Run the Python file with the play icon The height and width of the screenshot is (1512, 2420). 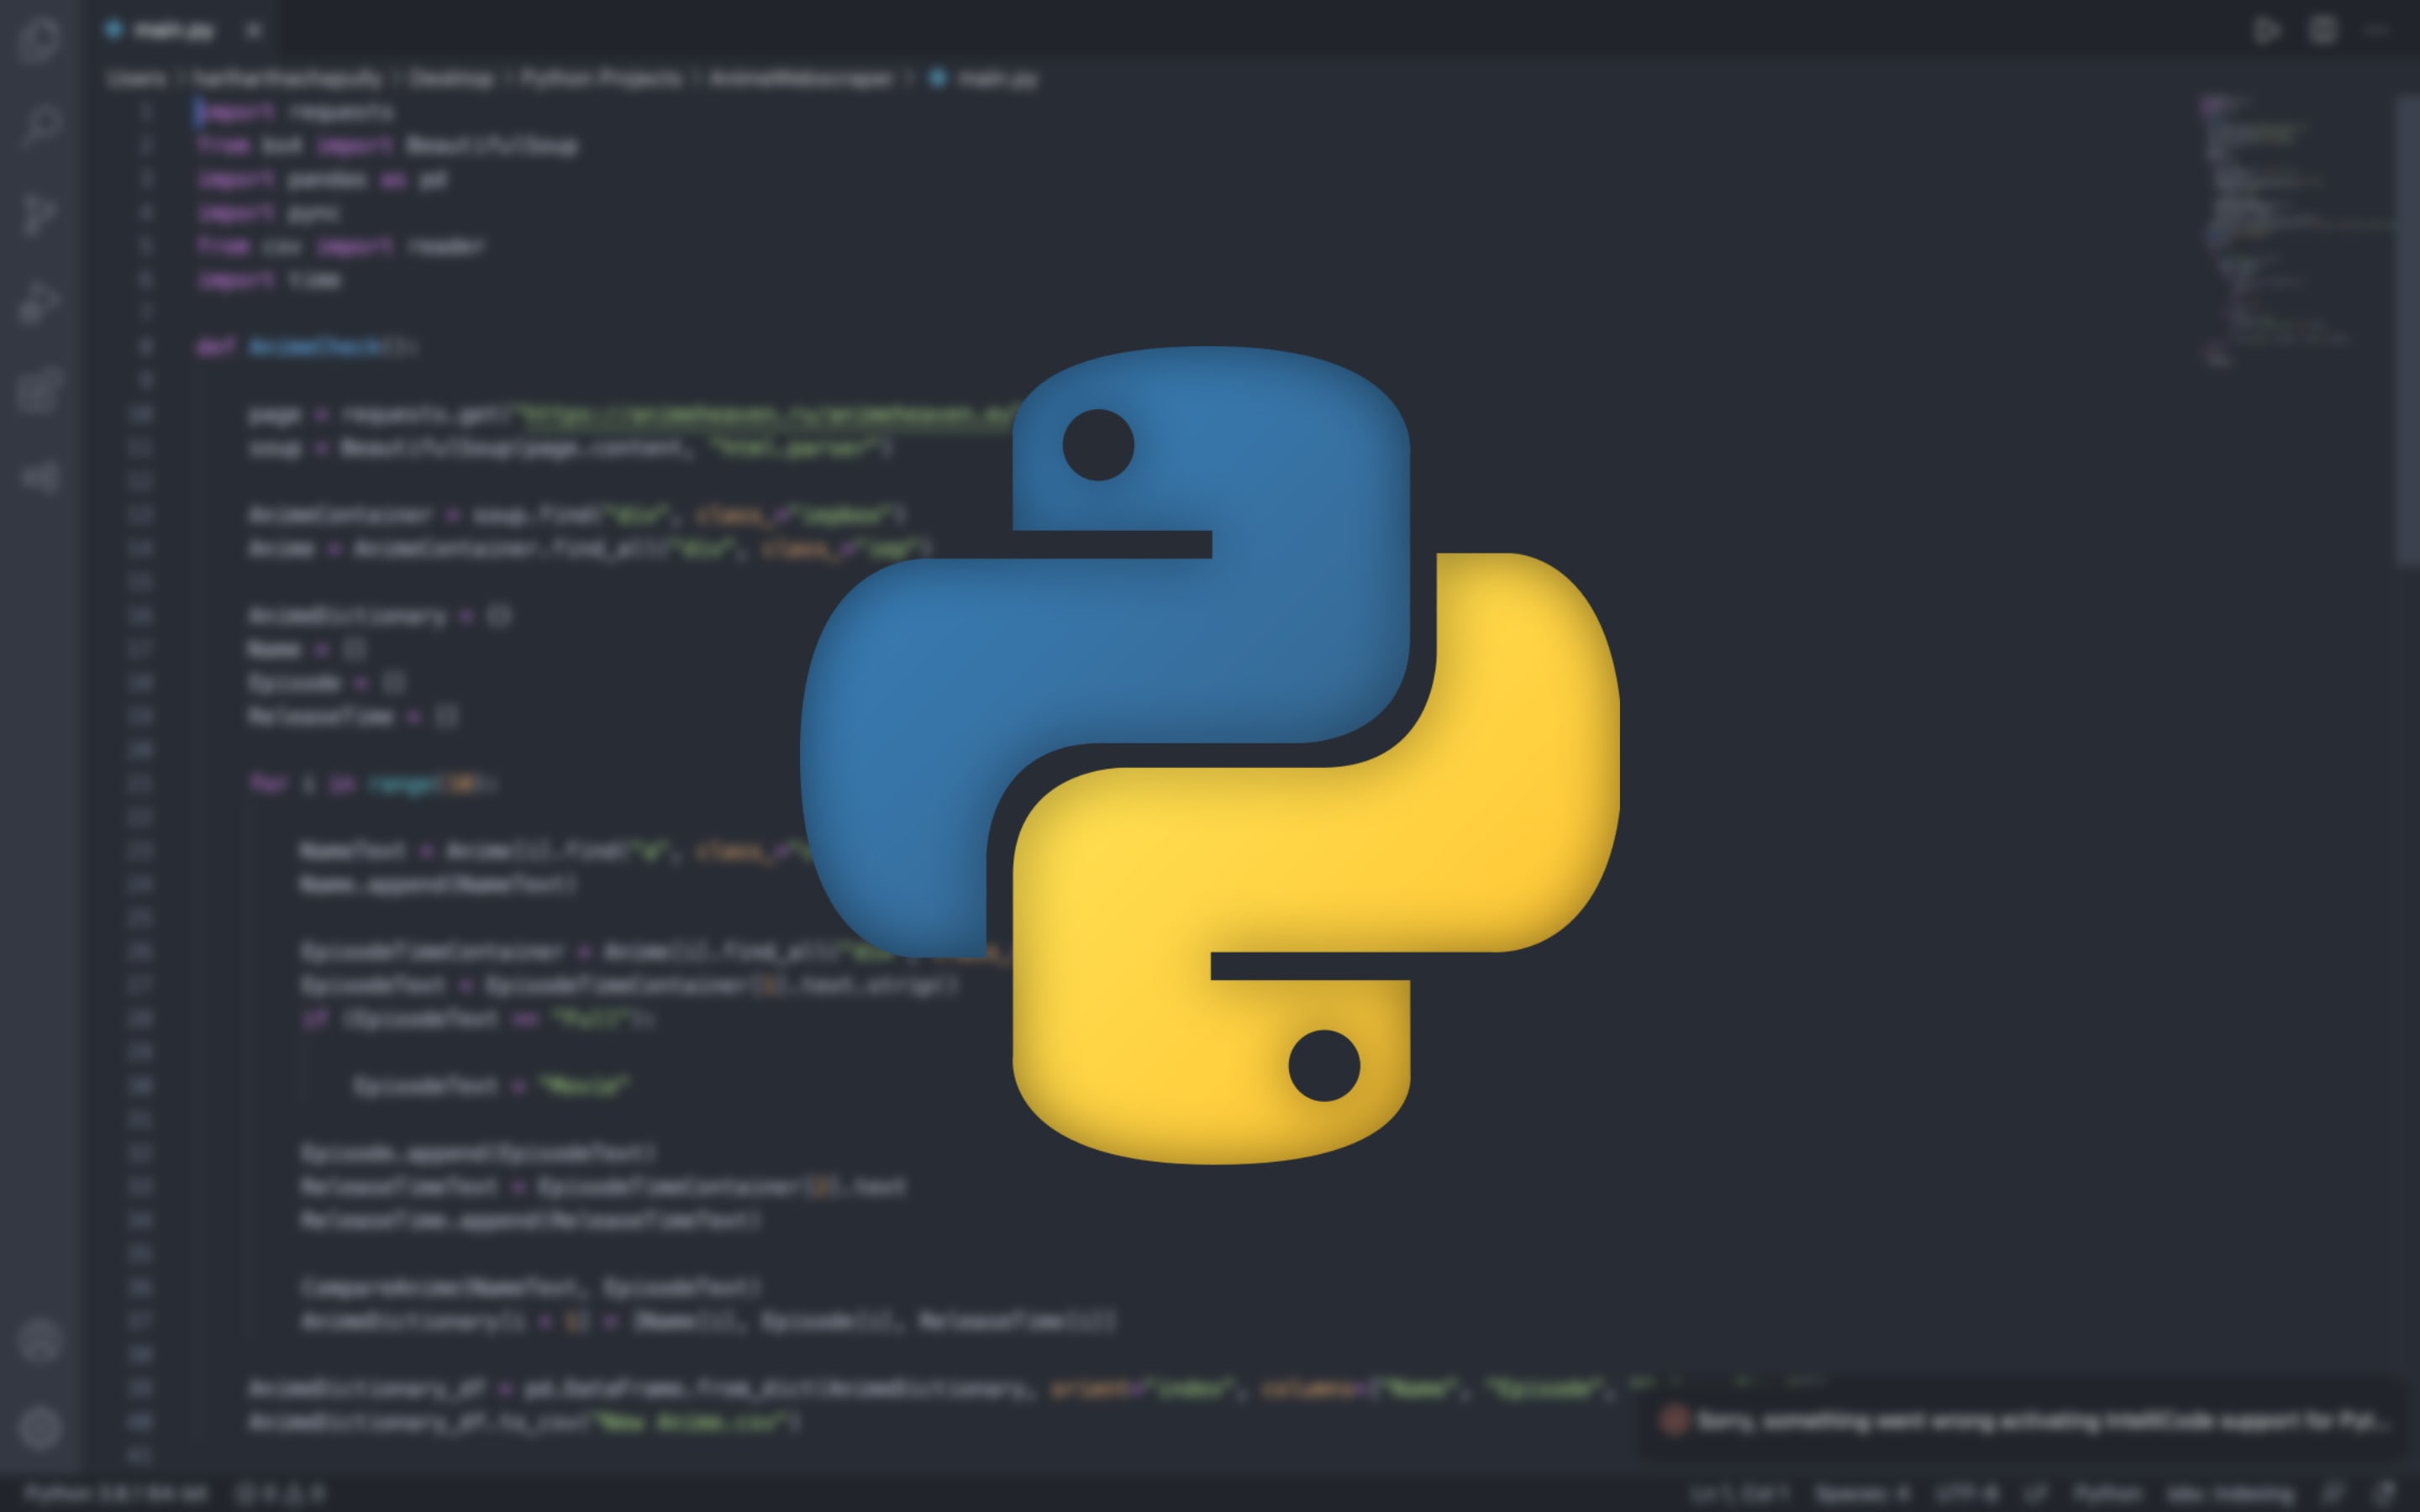click(x=2268, y=31)
